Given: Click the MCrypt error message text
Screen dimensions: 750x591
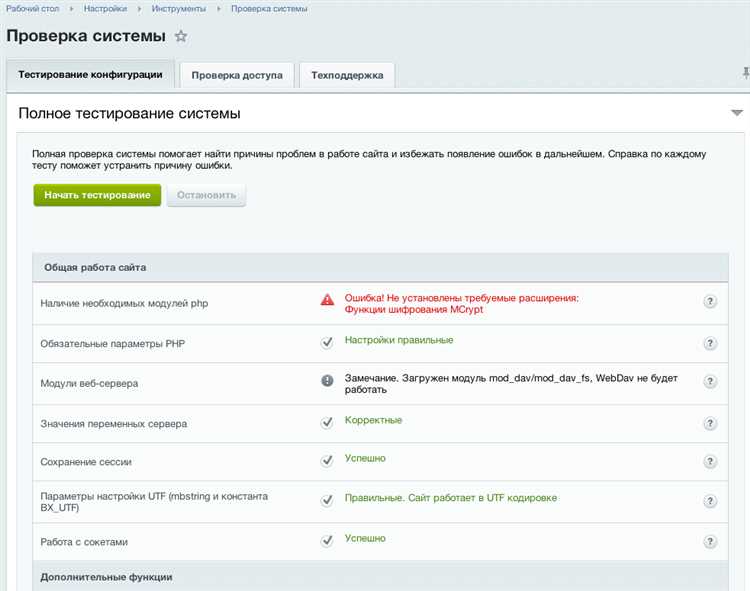Looking at the screenshot, I should point(462,304).
